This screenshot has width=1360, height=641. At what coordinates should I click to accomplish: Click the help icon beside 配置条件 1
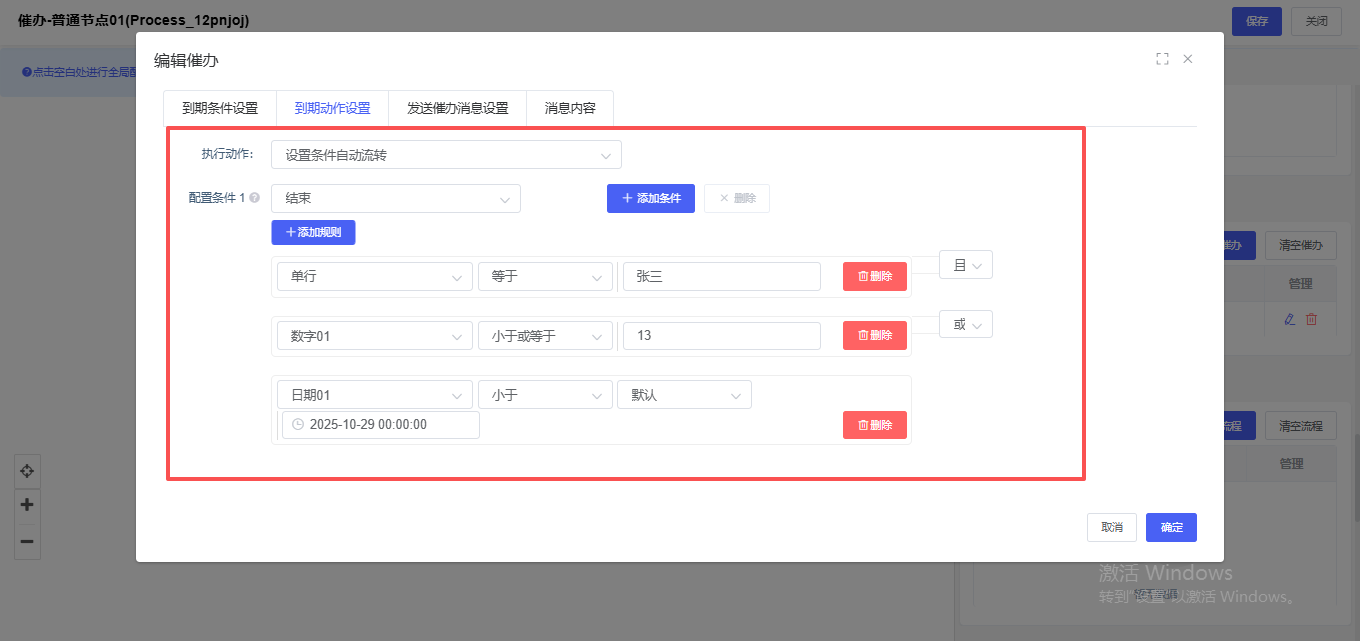[254, 198]
